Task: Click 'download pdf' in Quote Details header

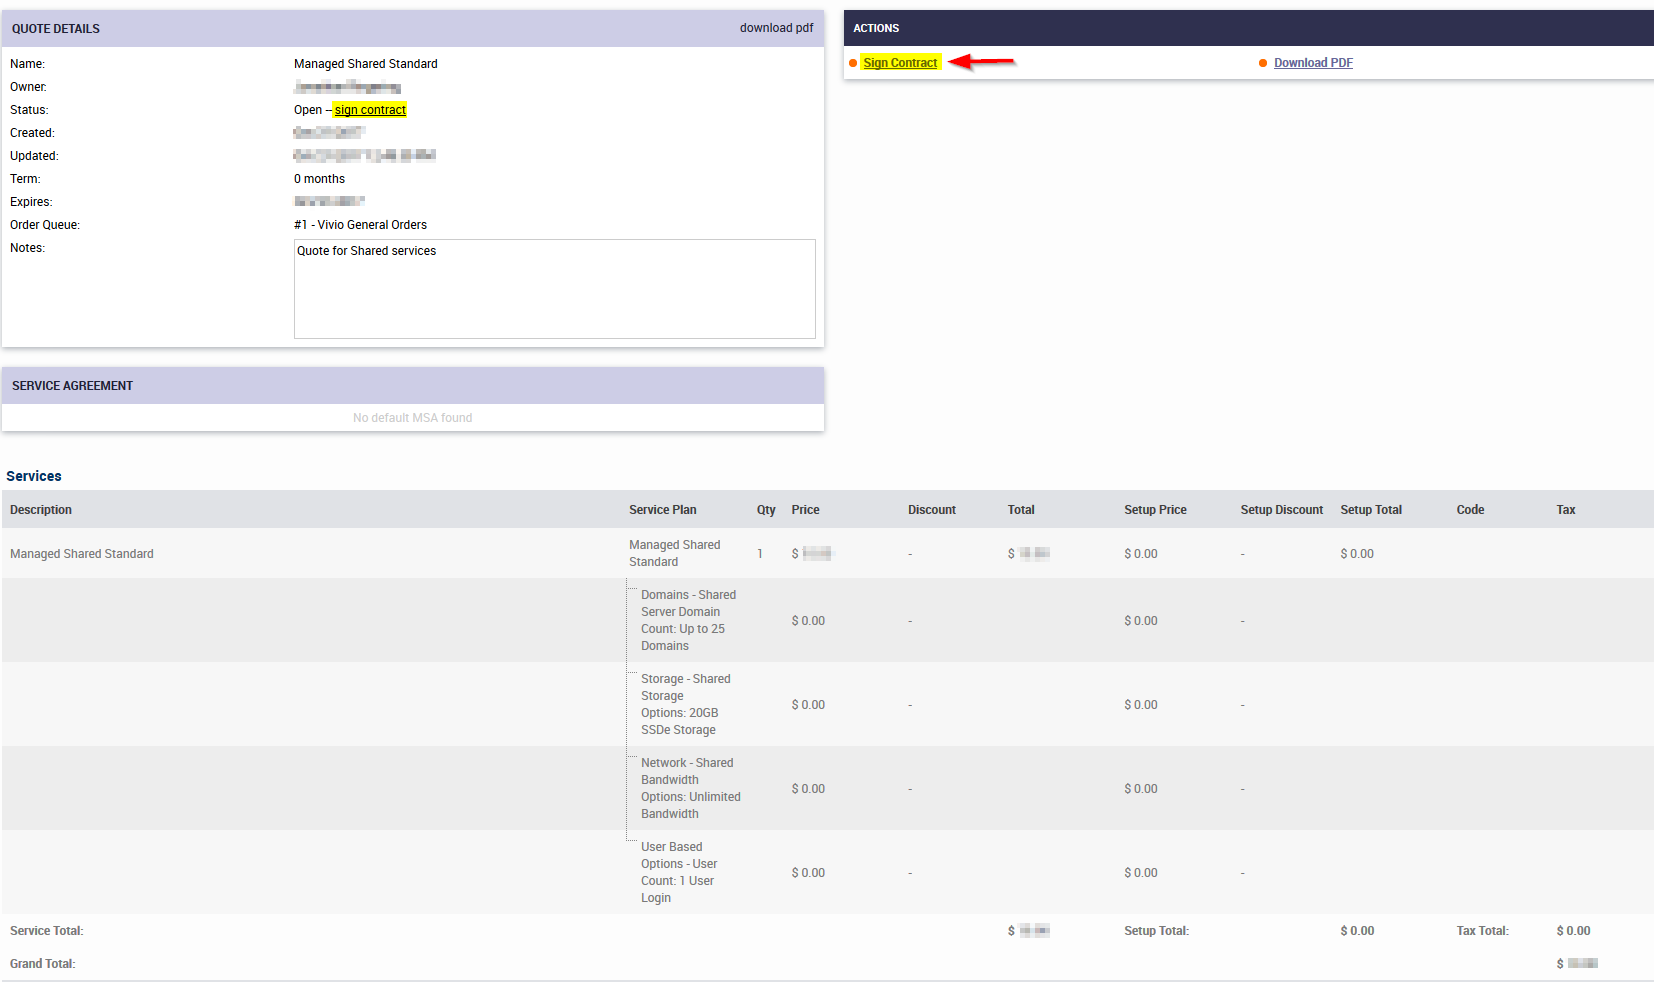Action: 776,28
